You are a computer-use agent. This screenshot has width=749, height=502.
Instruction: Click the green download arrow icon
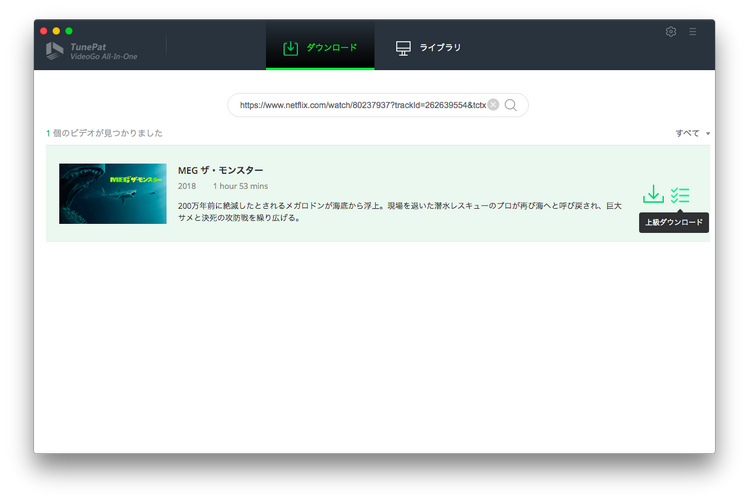coord(653,194)
